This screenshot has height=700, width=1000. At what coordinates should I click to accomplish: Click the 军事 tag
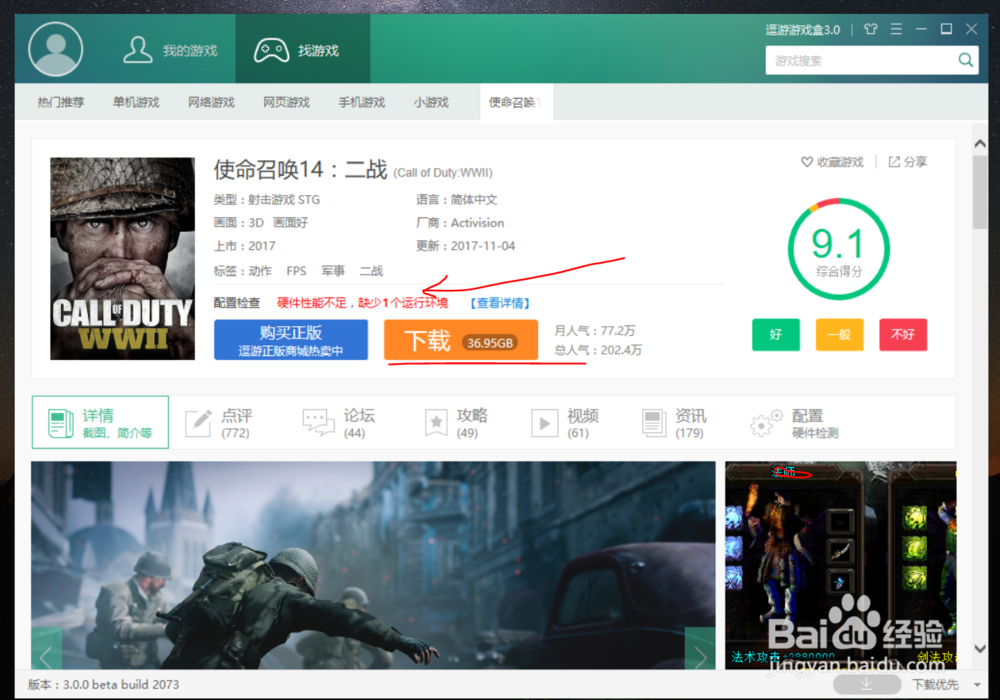click(333, 271)
